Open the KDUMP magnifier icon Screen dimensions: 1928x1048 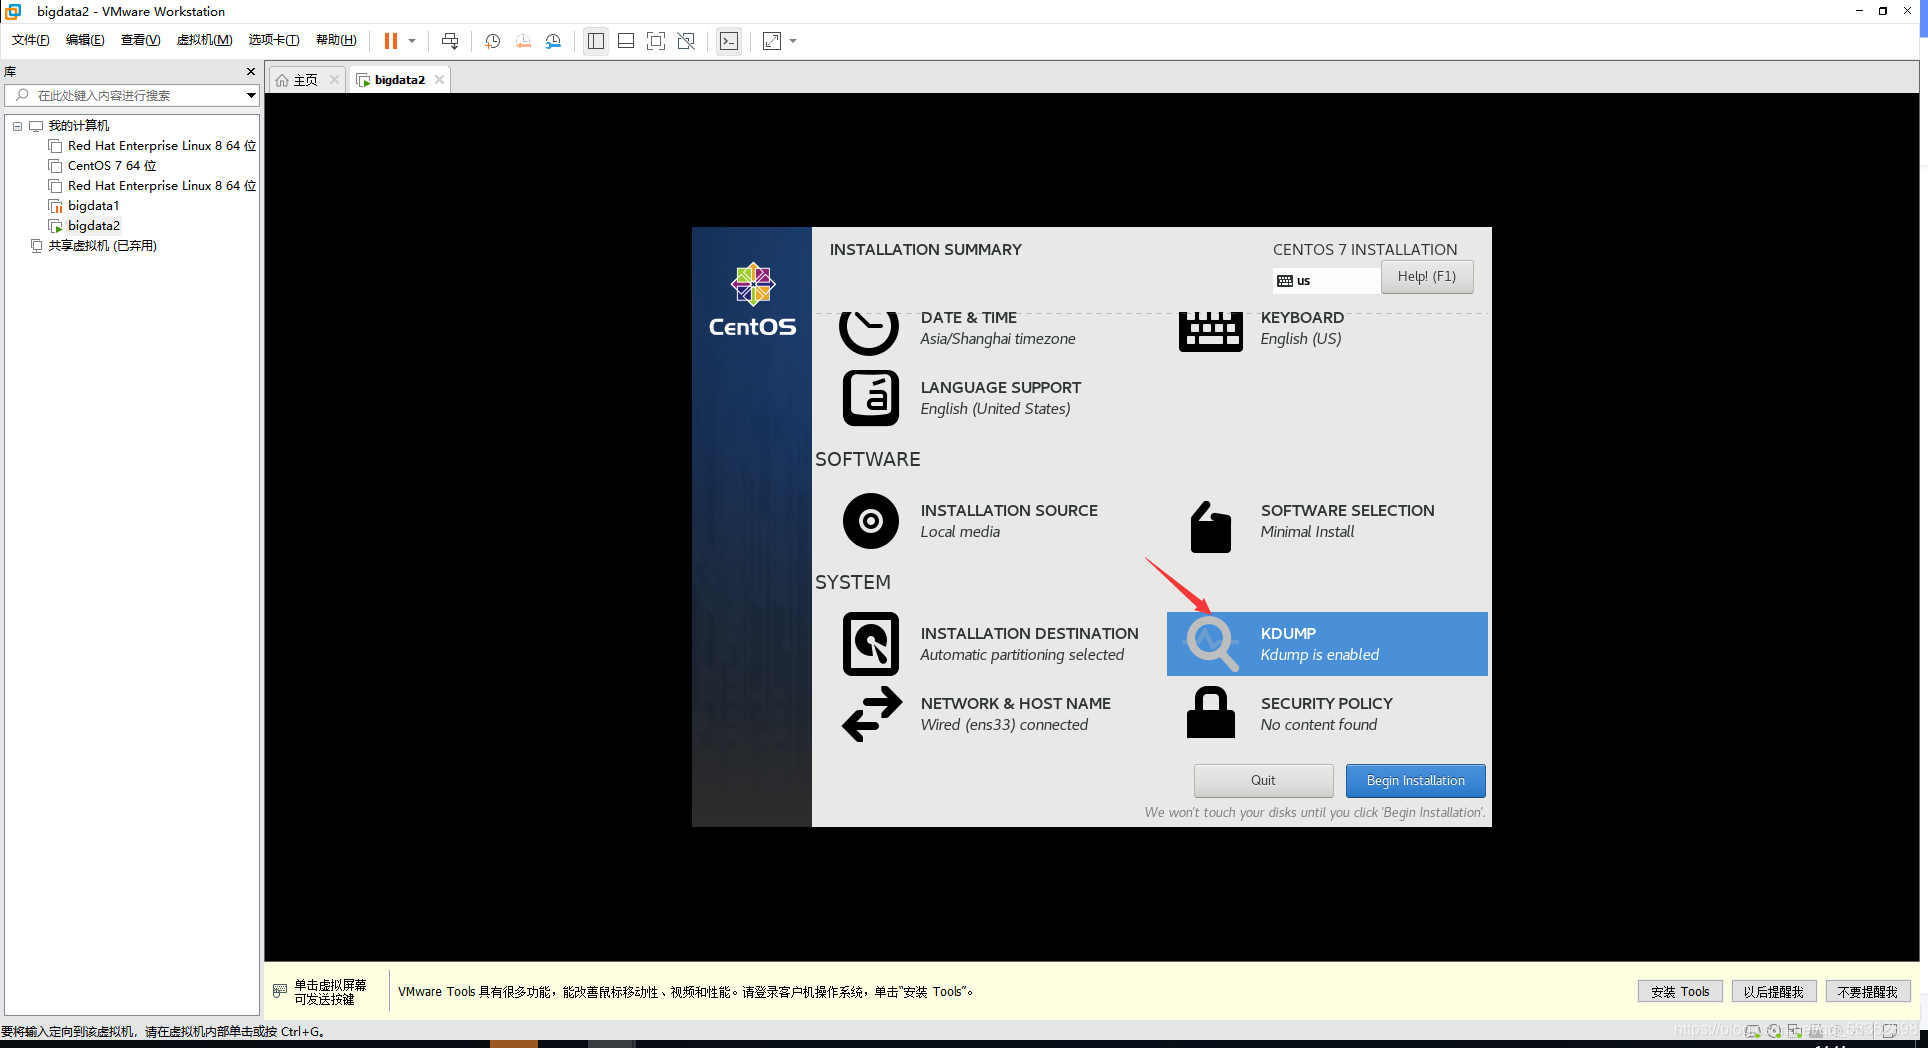click(x=1211, y=644)
